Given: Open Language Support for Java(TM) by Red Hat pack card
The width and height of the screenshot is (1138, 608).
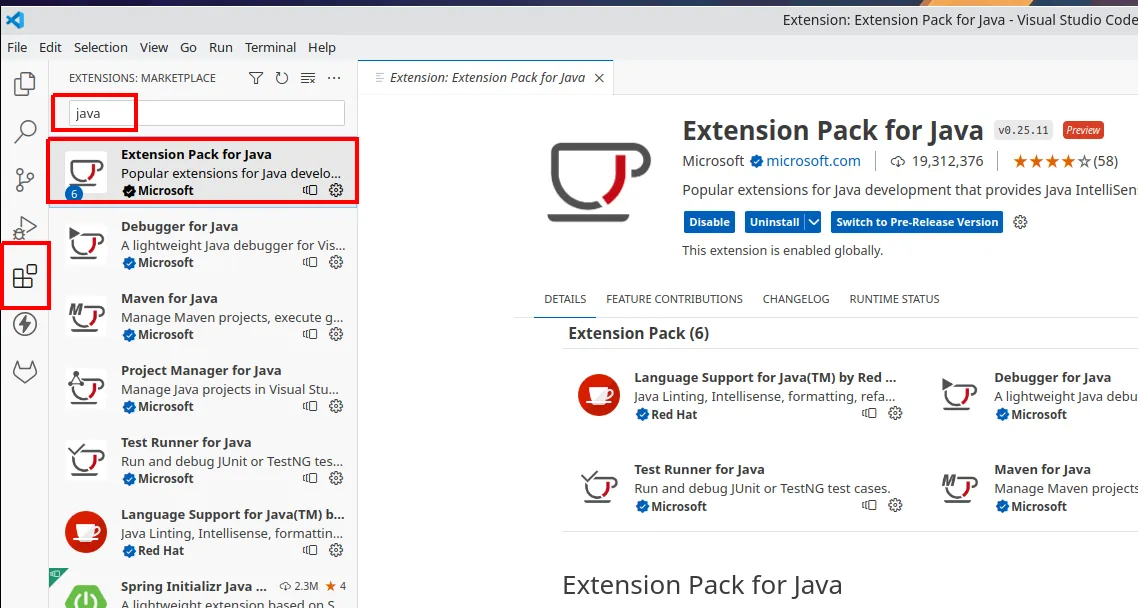Looking at the screenshot, I should (740, 395).
